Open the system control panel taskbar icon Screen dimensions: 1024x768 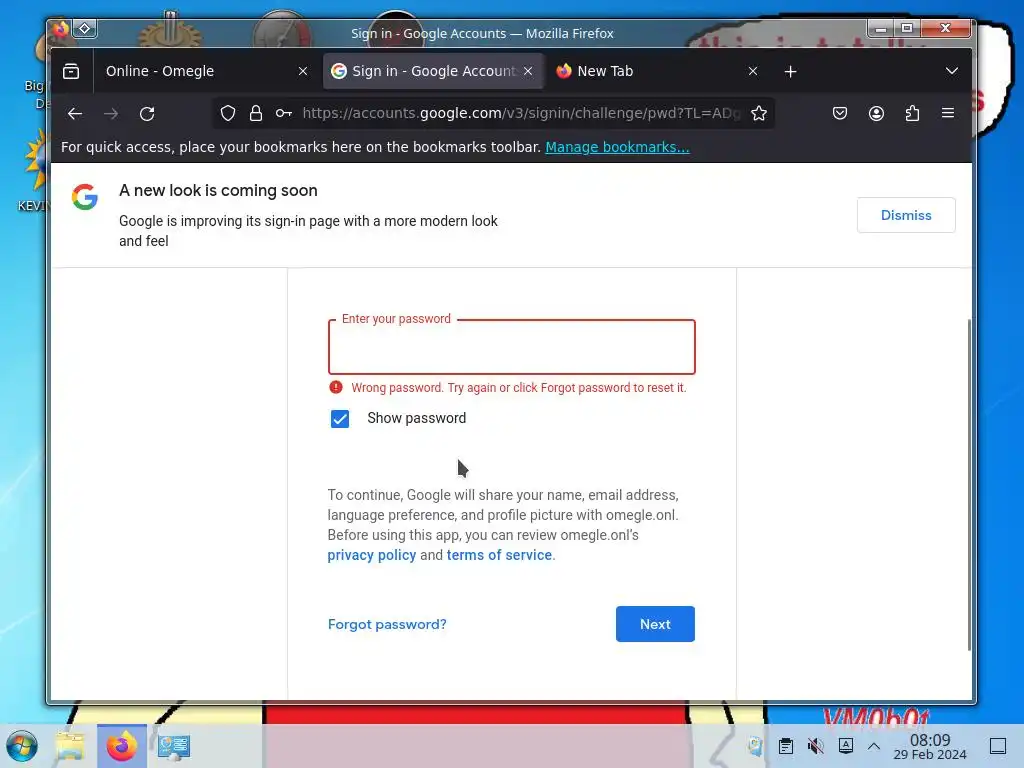(174, 746)
